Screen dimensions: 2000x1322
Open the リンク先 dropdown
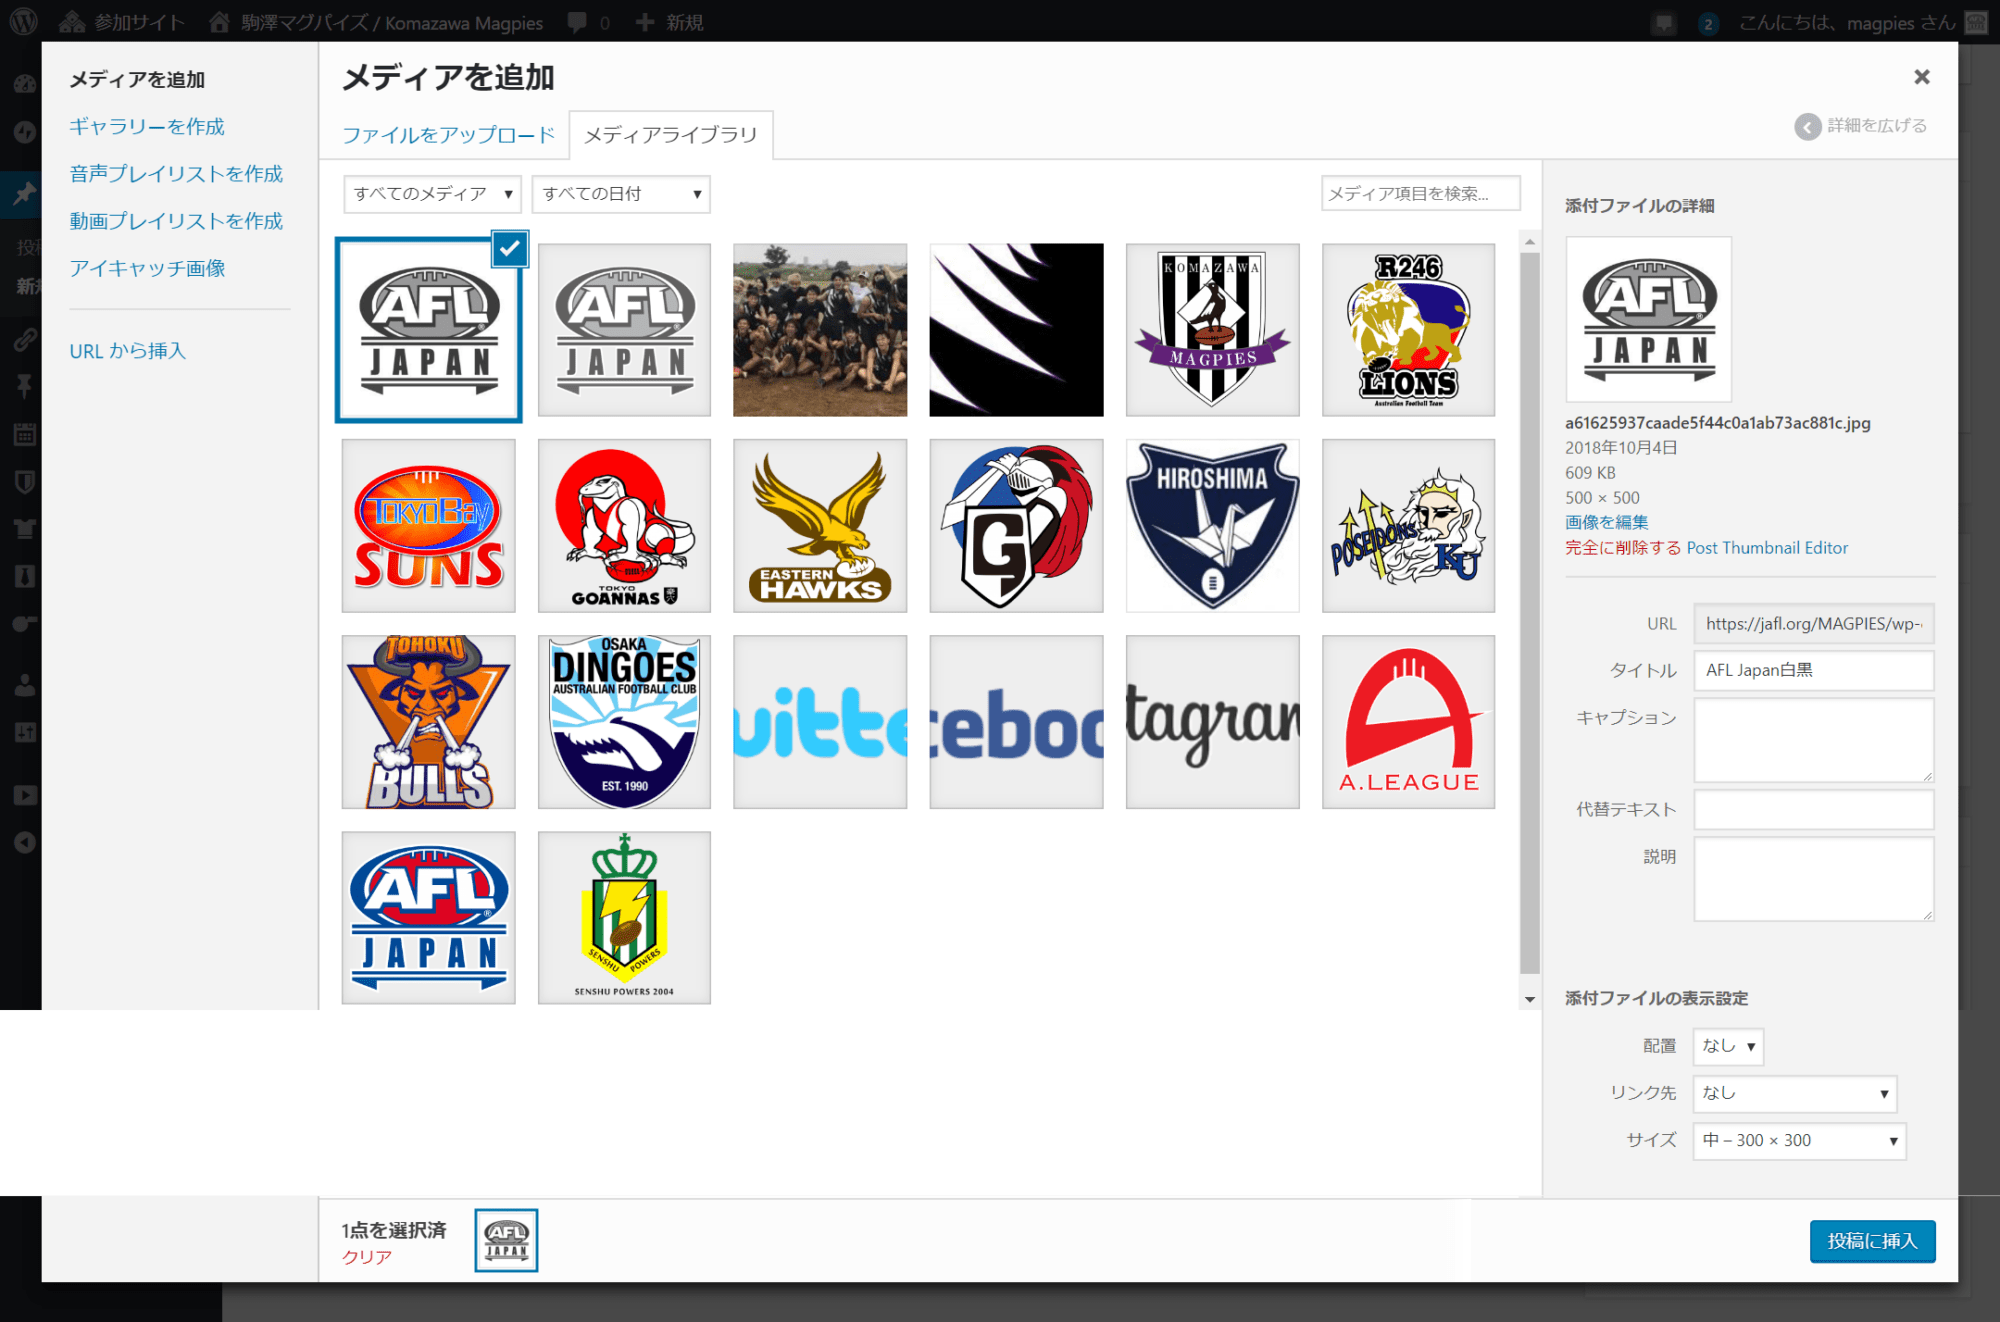pos(1794,1093)
